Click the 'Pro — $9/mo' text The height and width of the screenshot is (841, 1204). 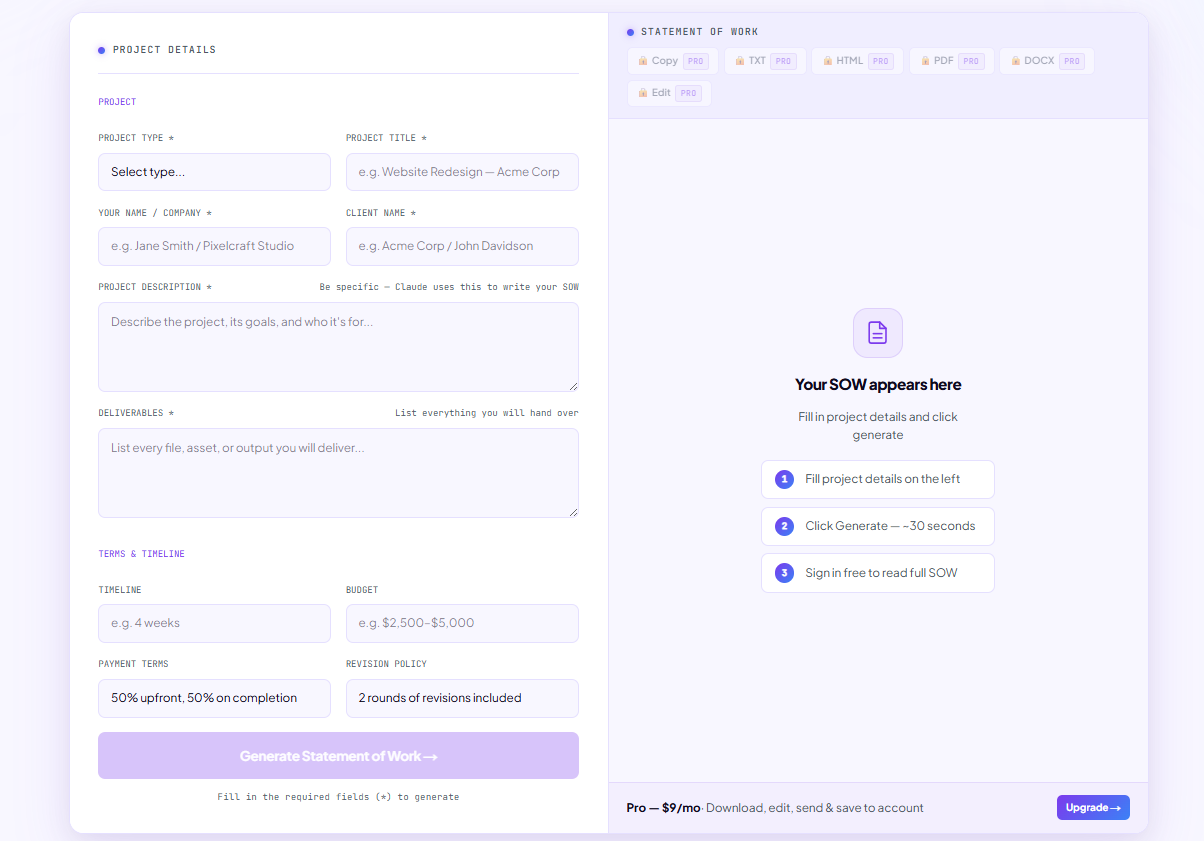pos(663,808)
